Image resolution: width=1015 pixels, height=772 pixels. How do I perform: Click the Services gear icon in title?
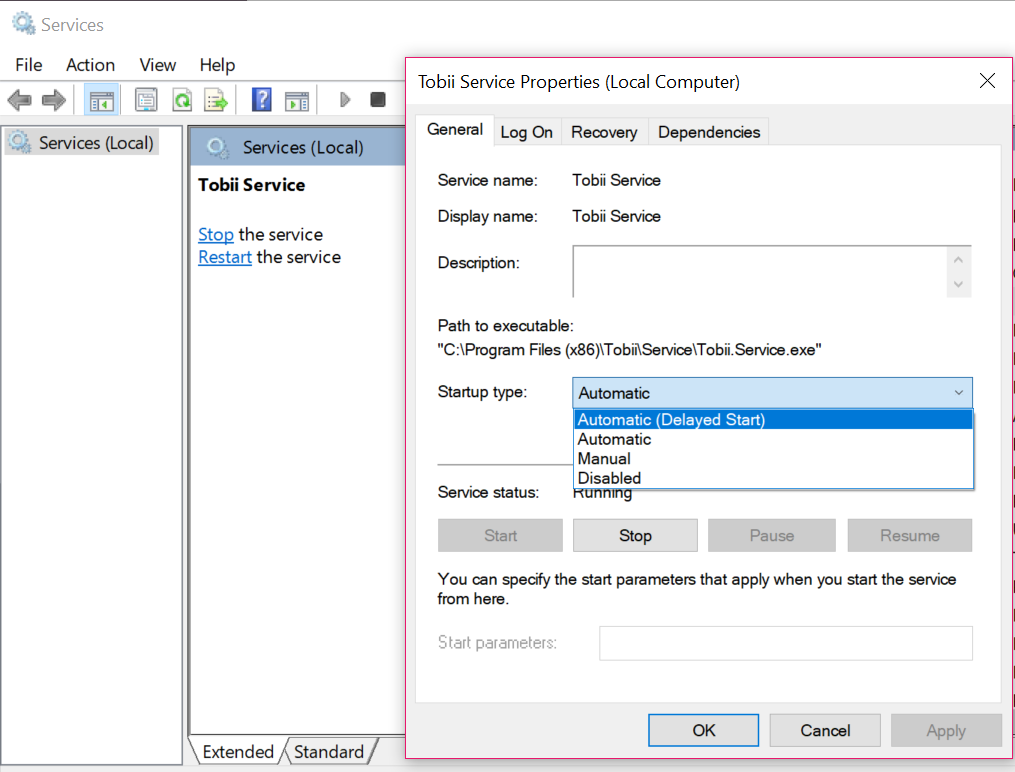pos(24,23)
